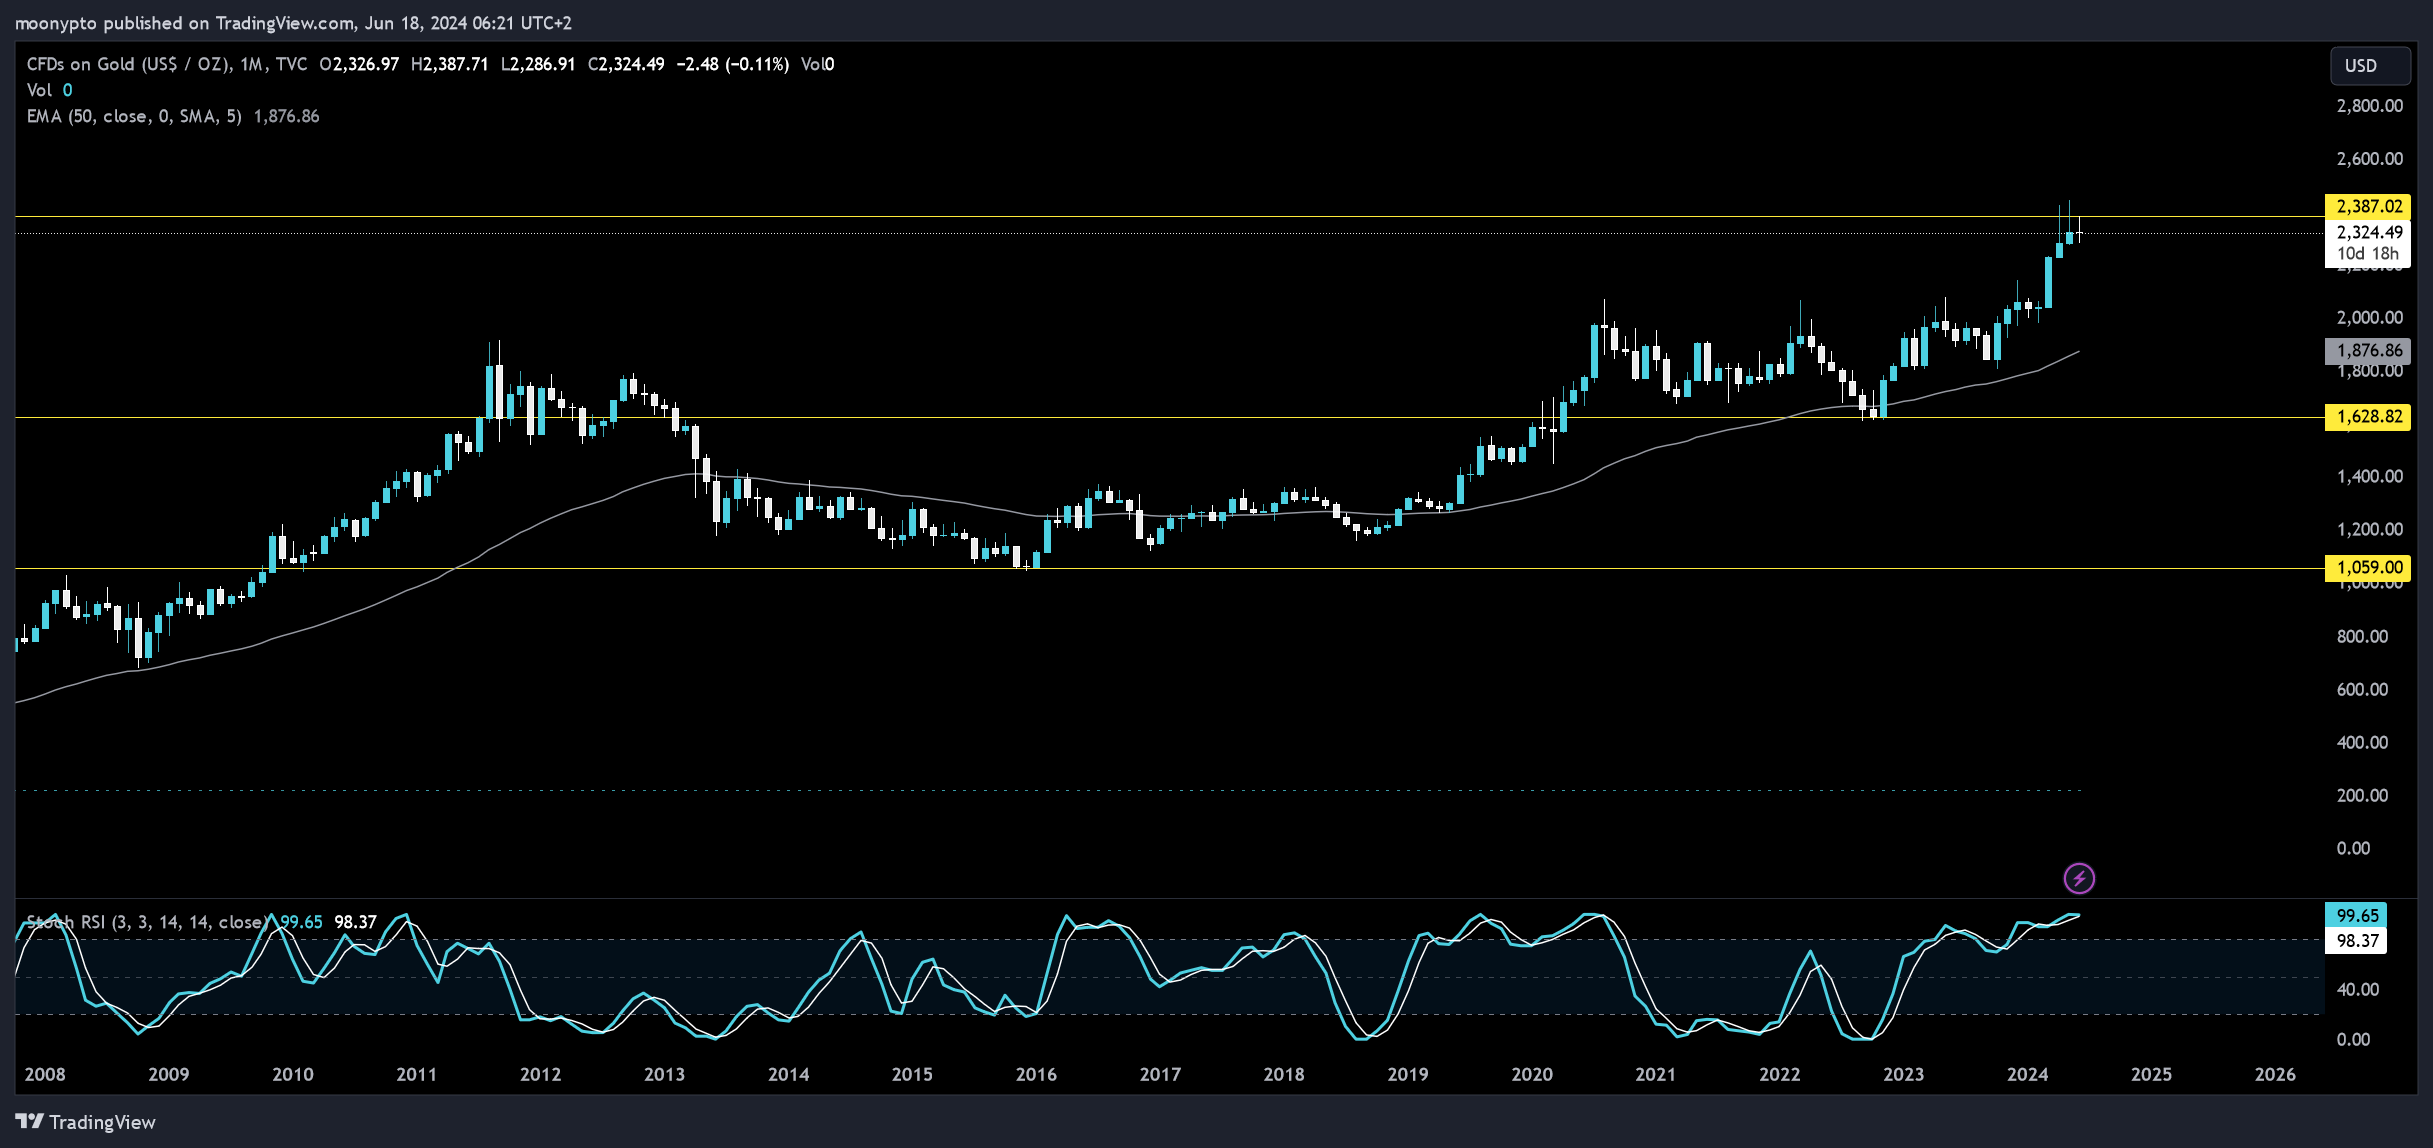Click the 40.00 Stoch RSI axis label

[x=2358, y=989]
